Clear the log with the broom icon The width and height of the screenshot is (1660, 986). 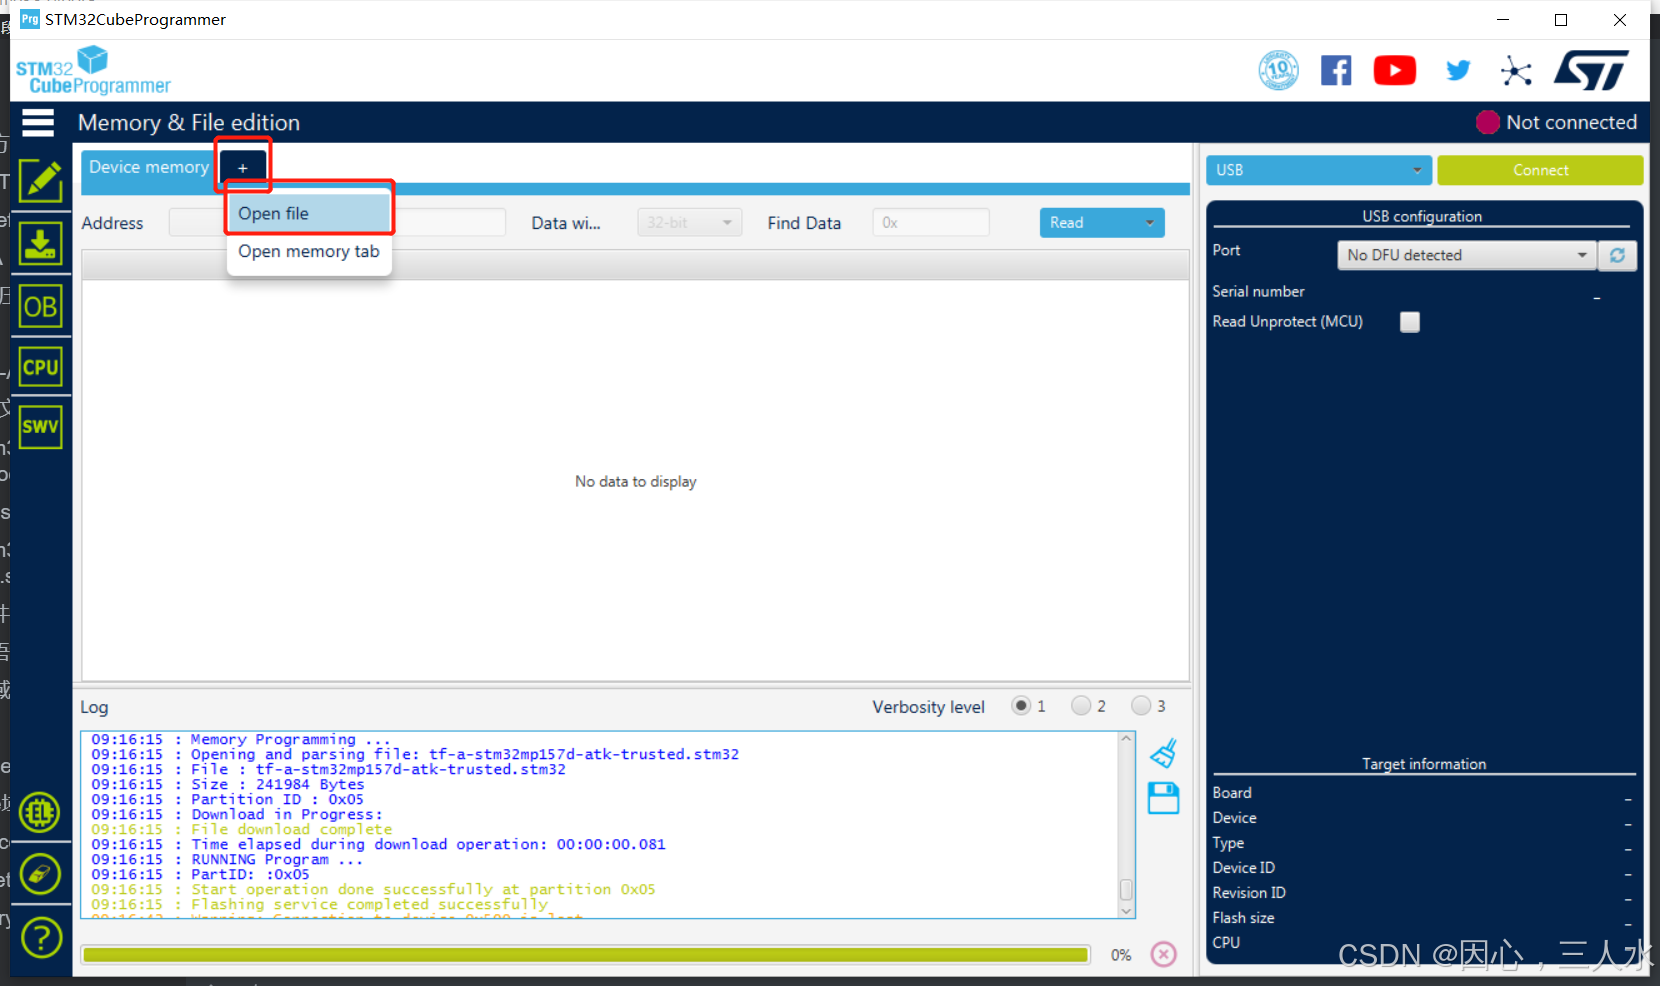pyautogui.click(x=1164, y=753)
